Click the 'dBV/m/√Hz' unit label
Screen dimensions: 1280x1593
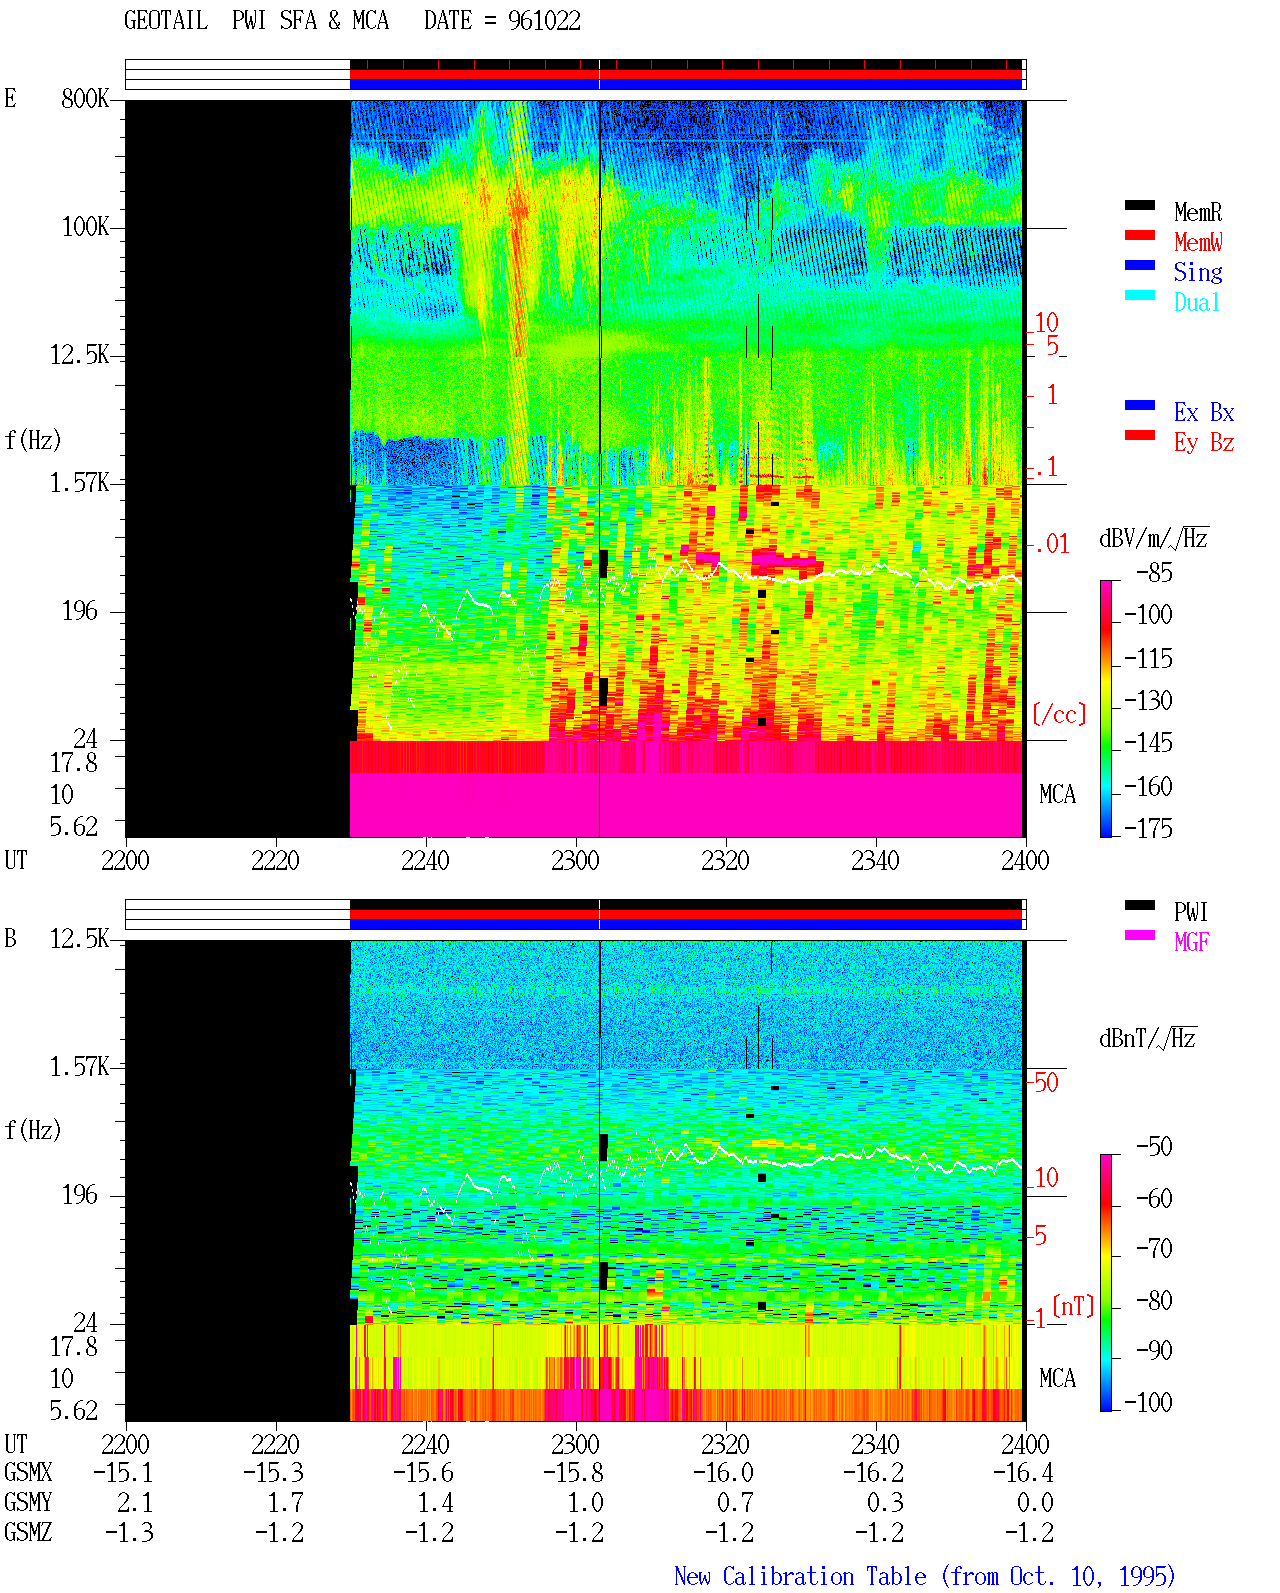[1154, 538]
